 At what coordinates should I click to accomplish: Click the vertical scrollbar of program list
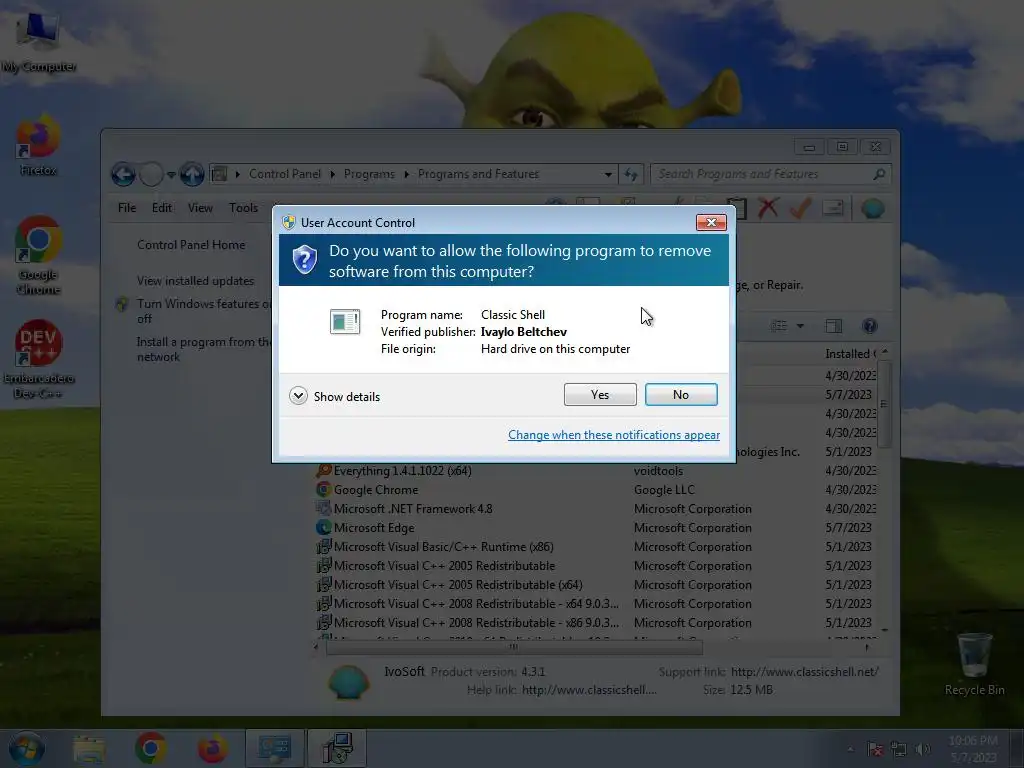[884, 403]
